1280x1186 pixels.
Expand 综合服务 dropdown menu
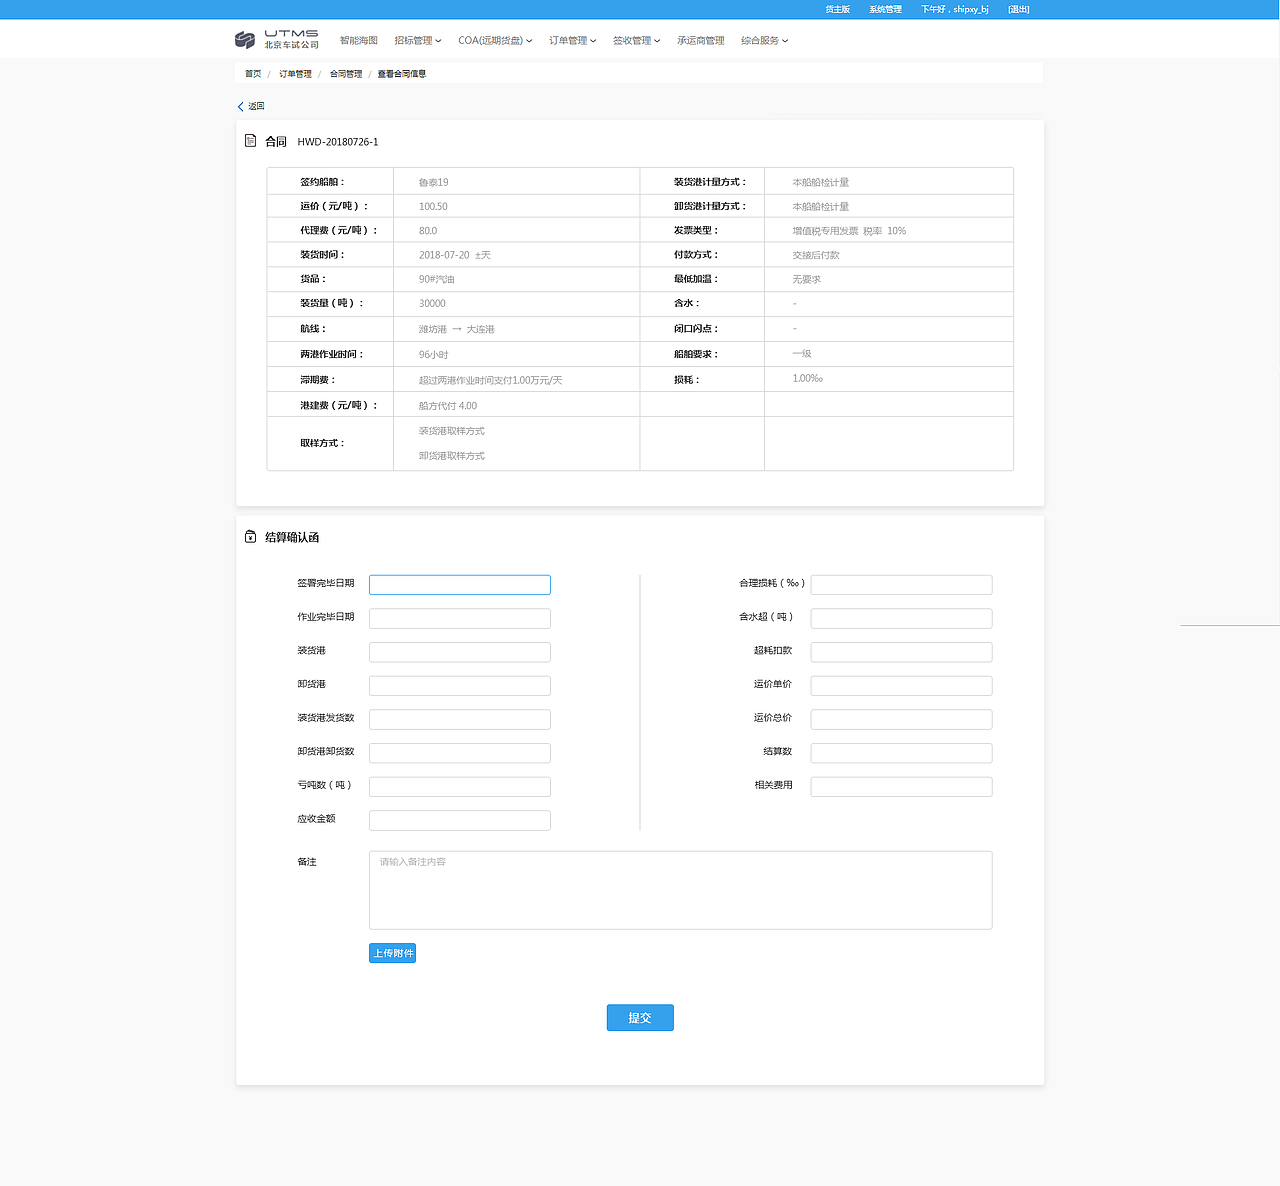point(765,41)
